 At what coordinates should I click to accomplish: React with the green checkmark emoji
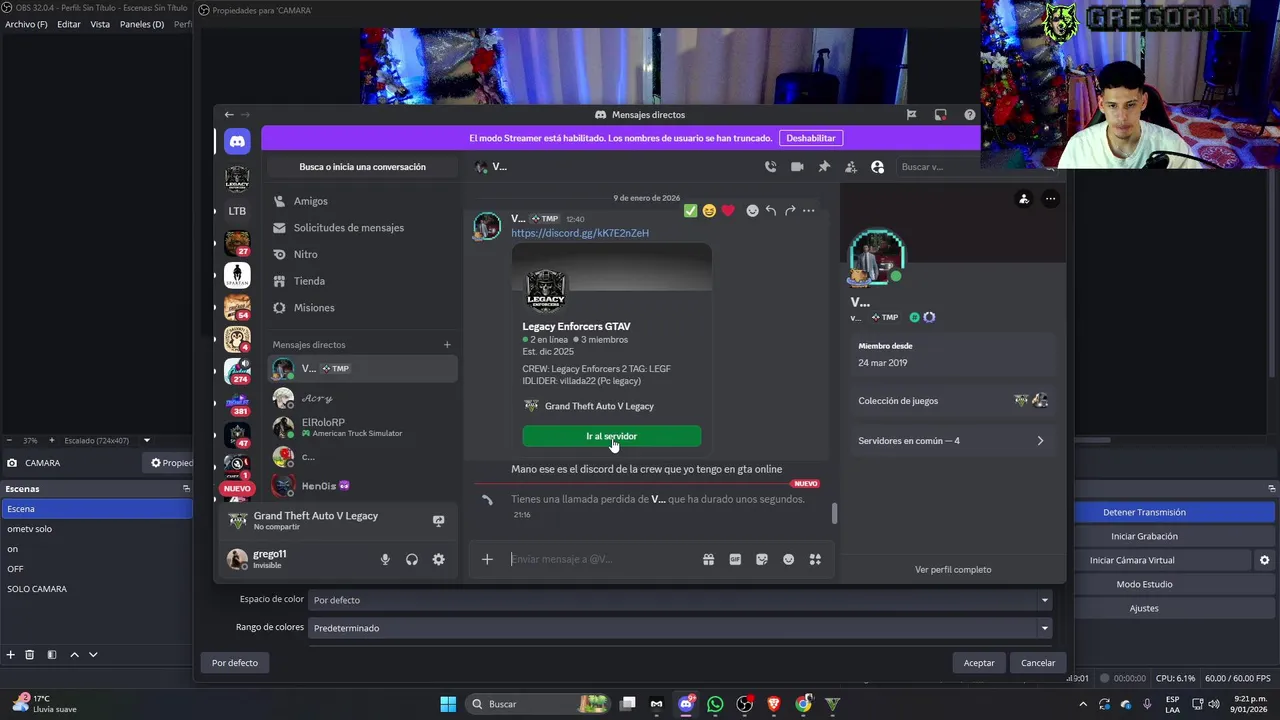click(x=690, y=210)
